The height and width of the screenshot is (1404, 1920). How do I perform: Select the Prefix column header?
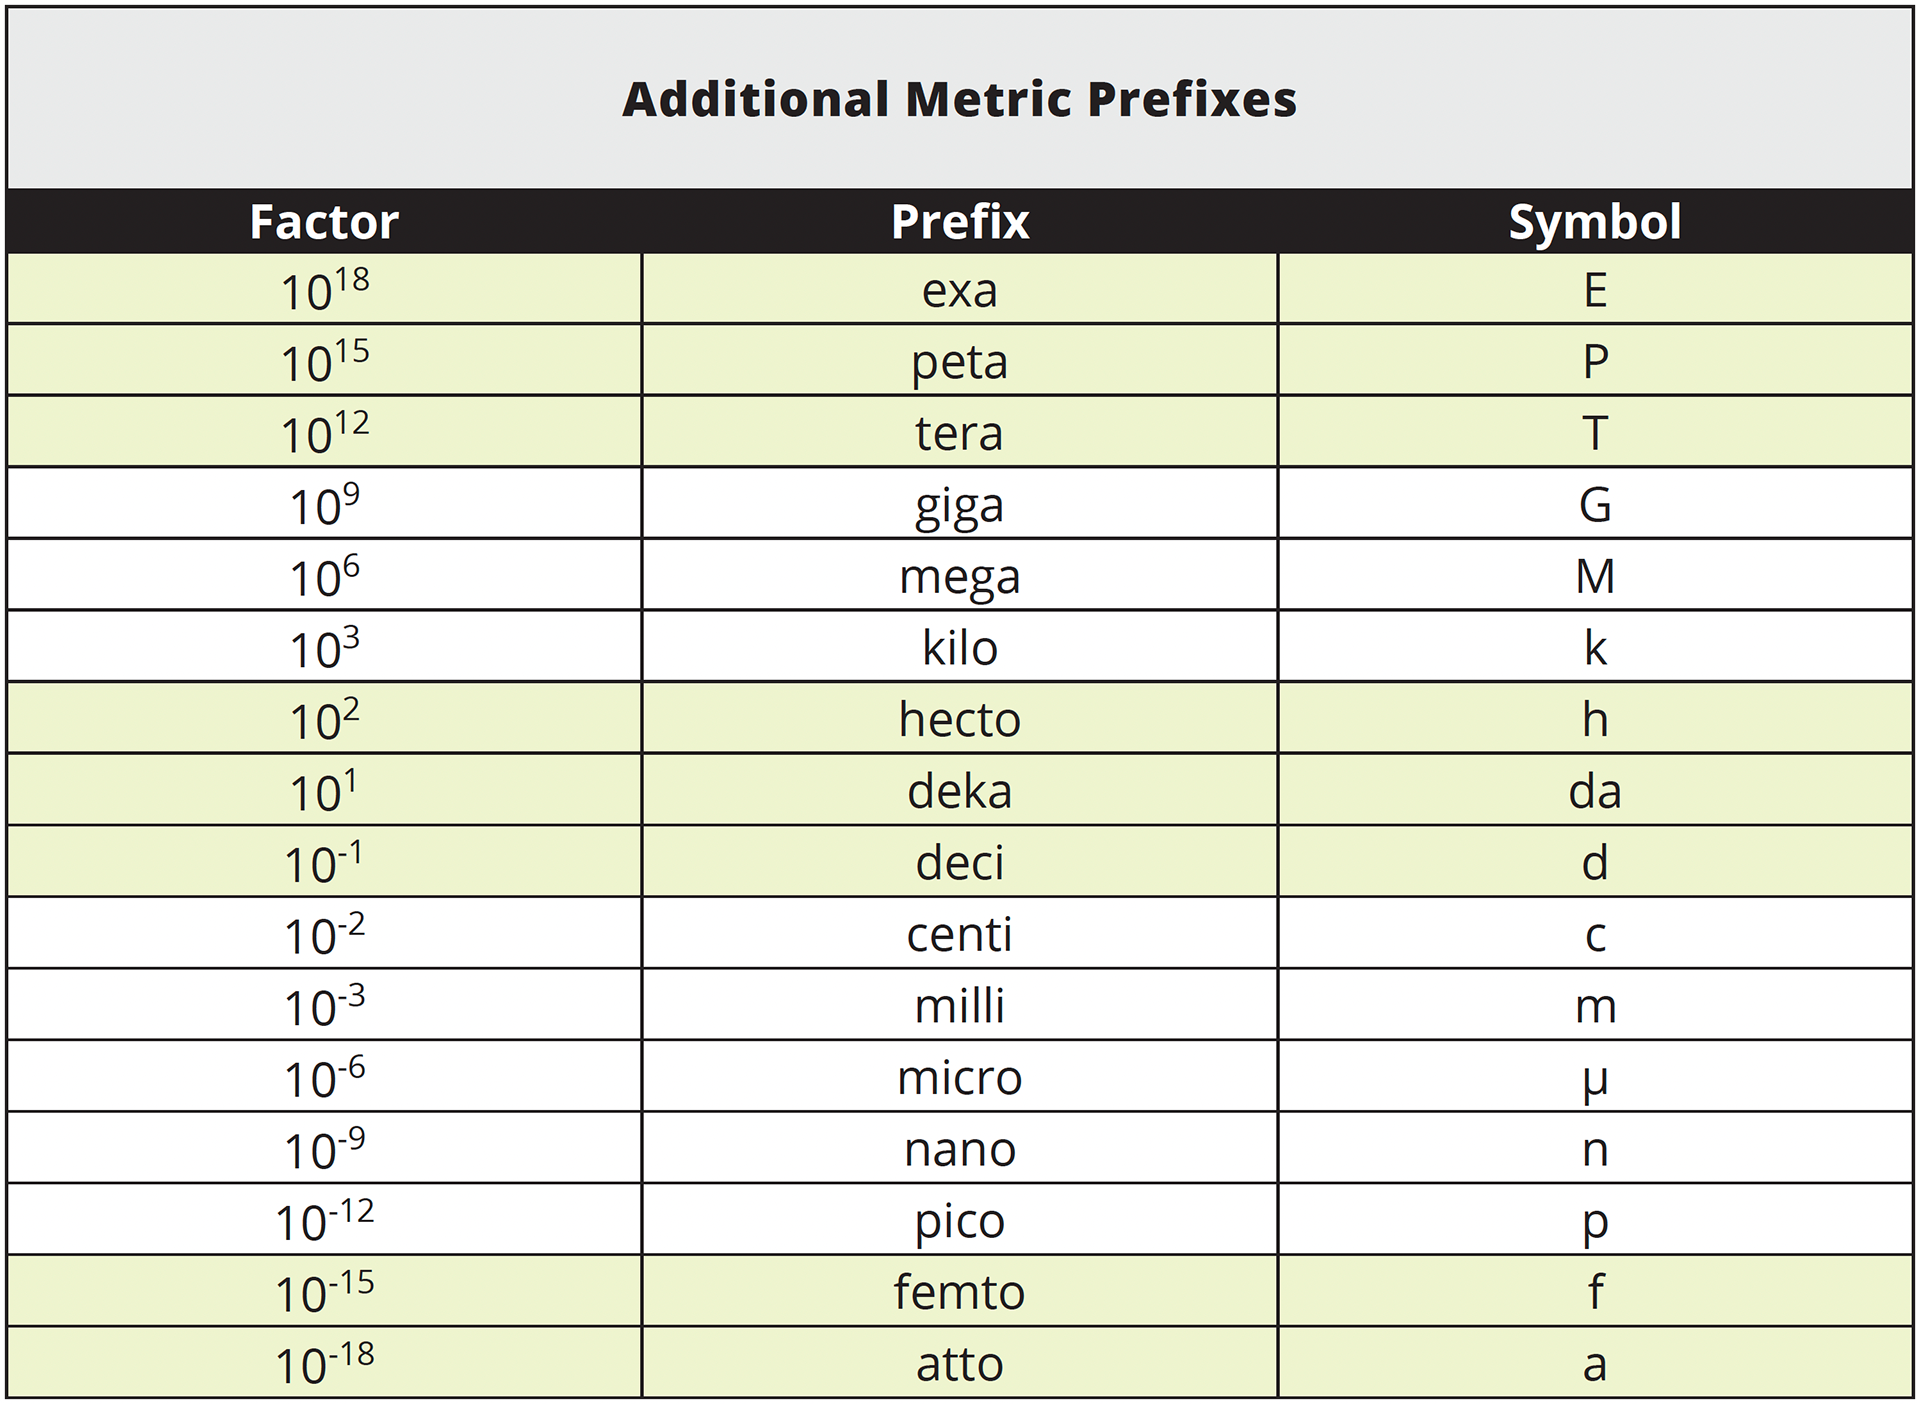click(960, 222)
